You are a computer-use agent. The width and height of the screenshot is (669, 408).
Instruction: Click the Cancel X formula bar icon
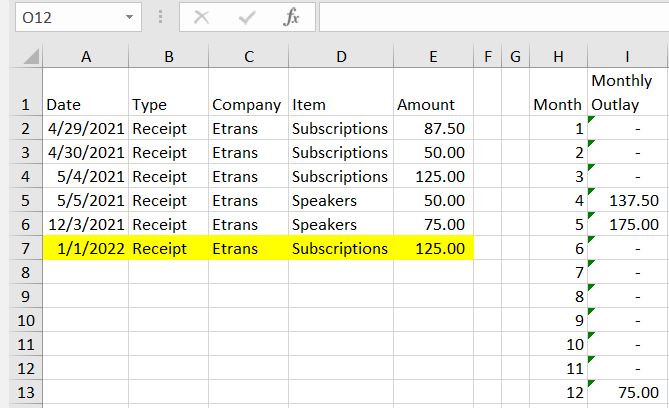point(201,18)
